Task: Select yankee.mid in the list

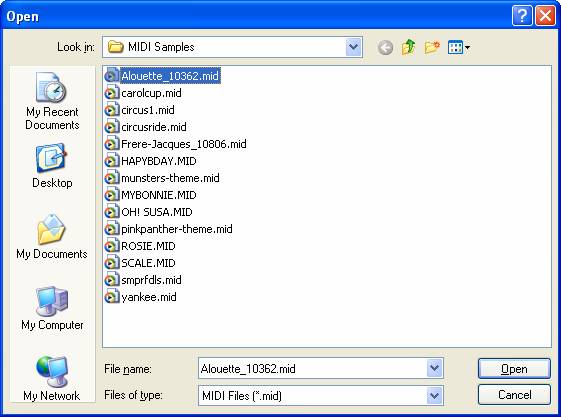Action: [141, 297]
